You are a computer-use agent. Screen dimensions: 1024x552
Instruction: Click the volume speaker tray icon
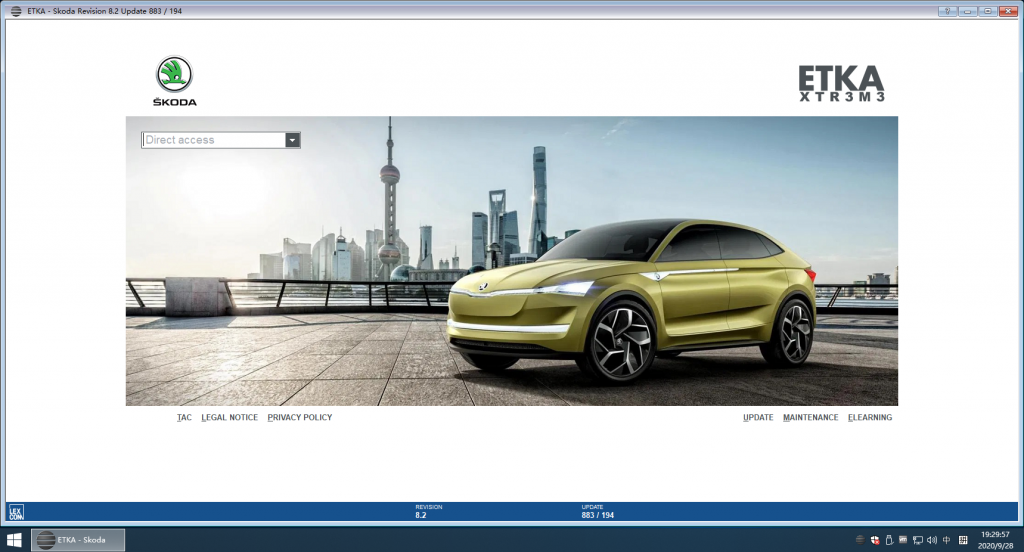click(x=932, y=540)
